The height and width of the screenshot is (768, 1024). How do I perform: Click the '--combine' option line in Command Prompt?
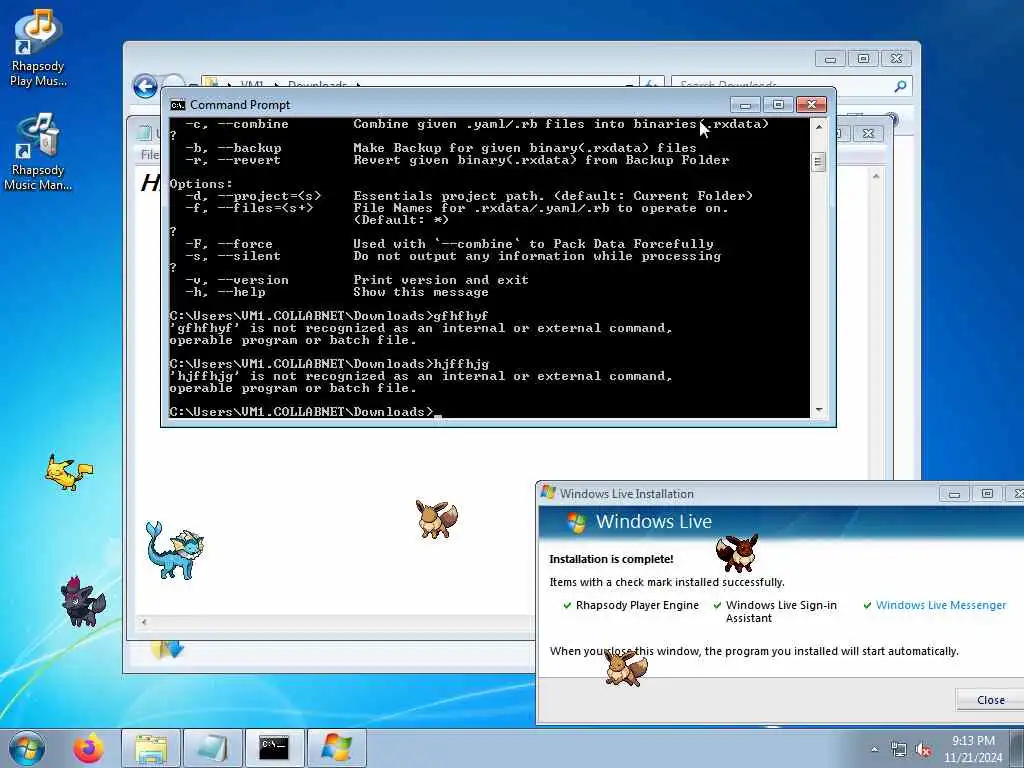pos(477,124)
